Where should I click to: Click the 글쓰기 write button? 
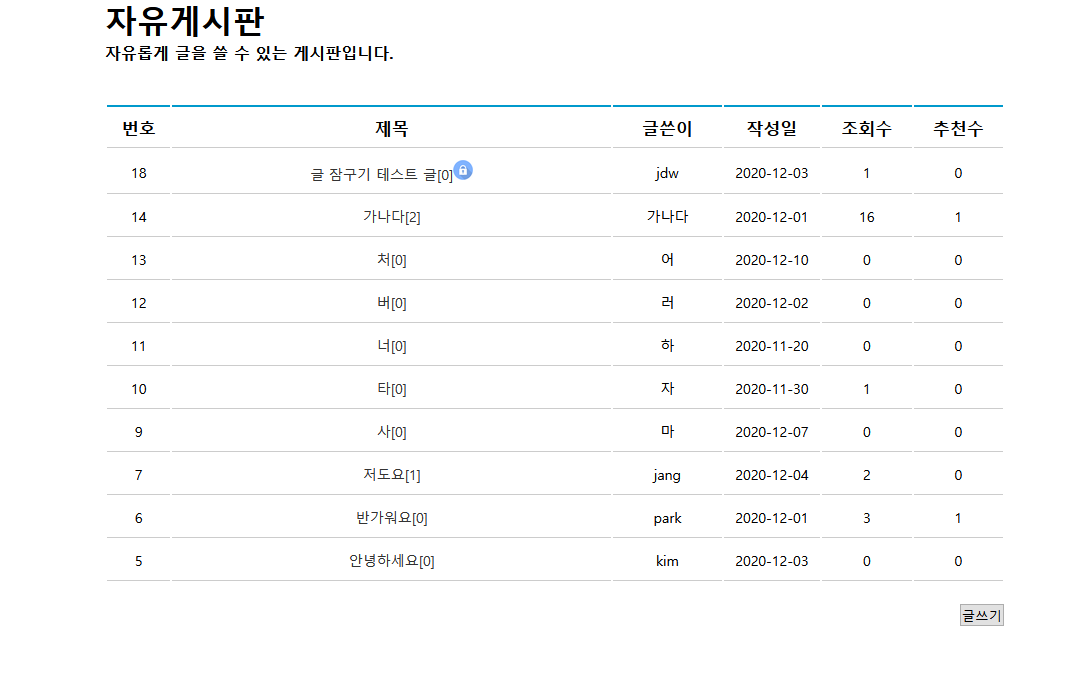(982, 615)
